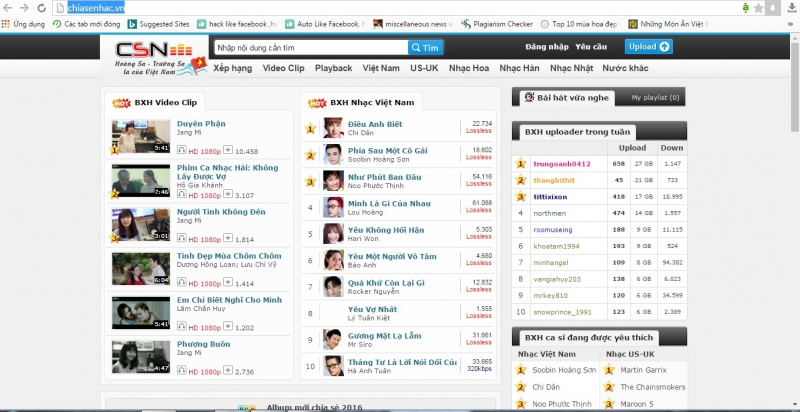Click gold star rank 1 for Điều Anh Biết

[x=310, y=128]
